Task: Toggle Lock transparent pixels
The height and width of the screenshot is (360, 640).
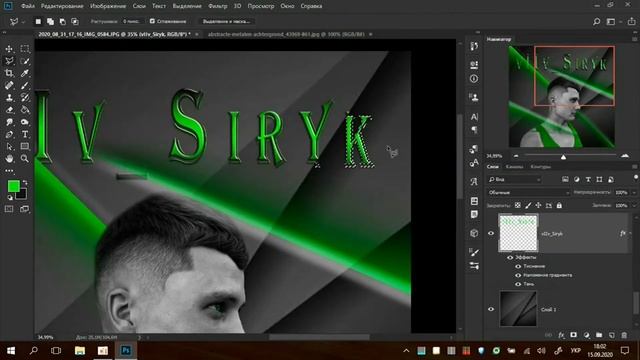Action: pyautogui.click(x=518, y=205)
